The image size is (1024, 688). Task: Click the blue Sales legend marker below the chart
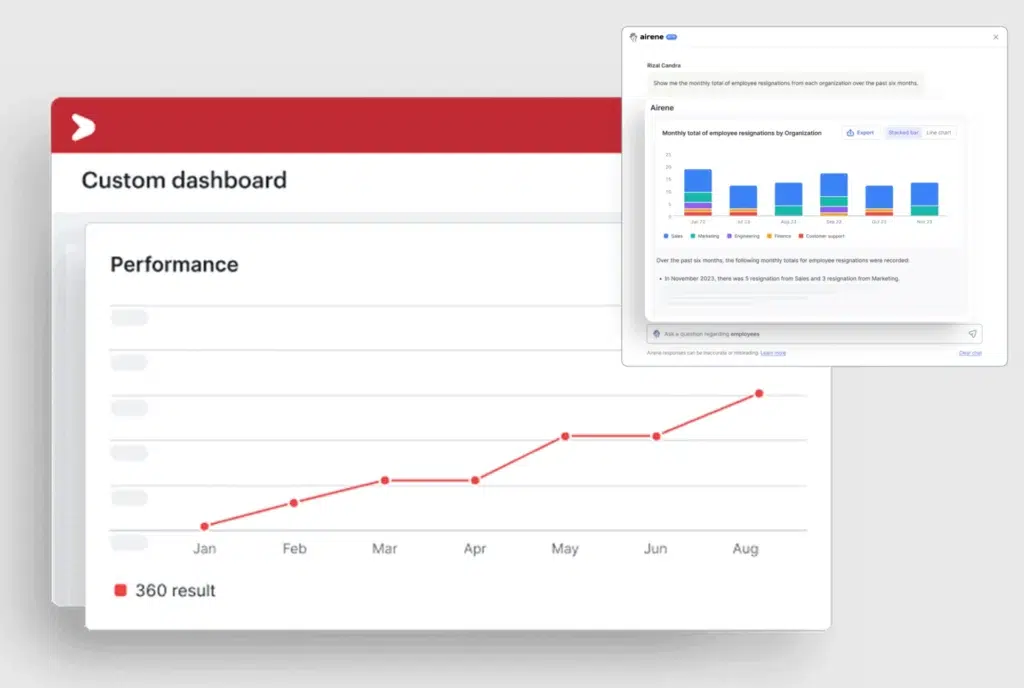[666, 236]
